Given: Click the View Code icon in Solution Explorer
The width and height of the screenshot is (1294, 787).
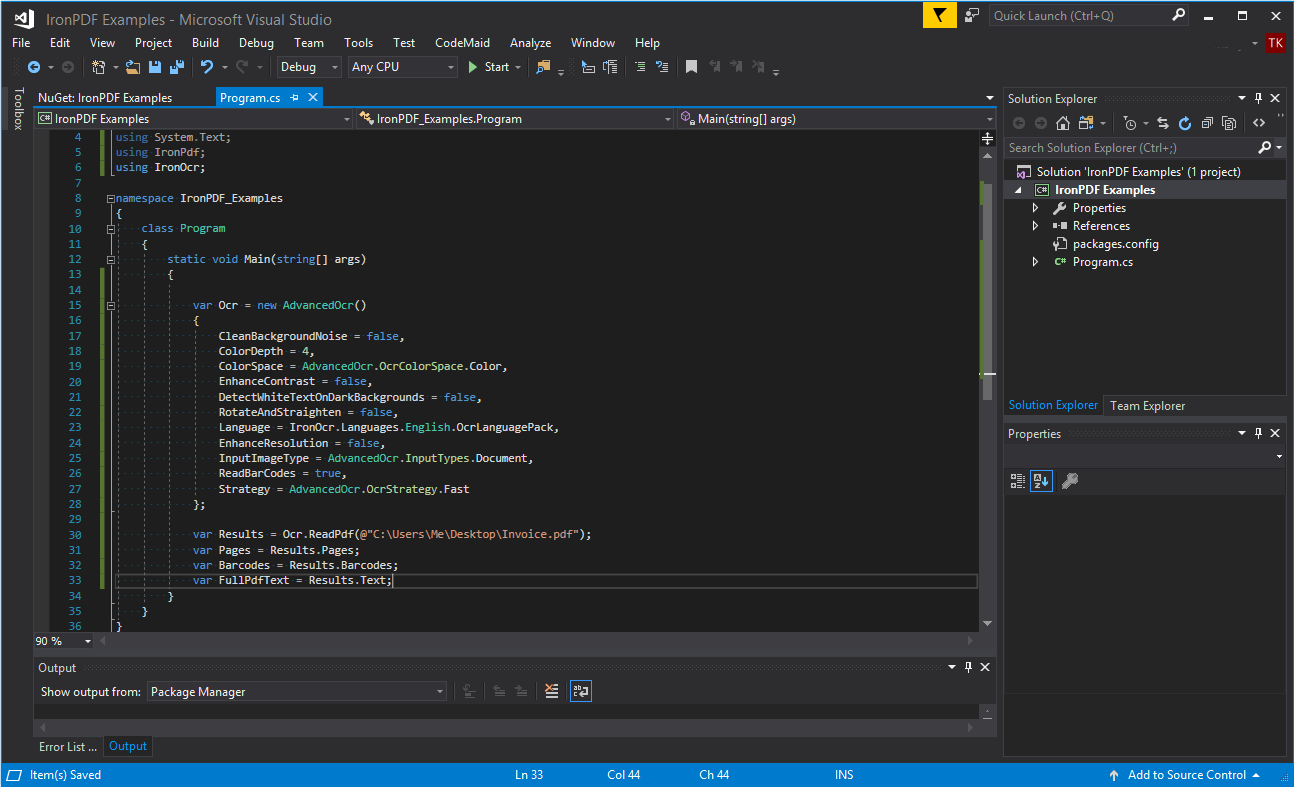Looking at the screenshot, I should tap(1259, 123).
